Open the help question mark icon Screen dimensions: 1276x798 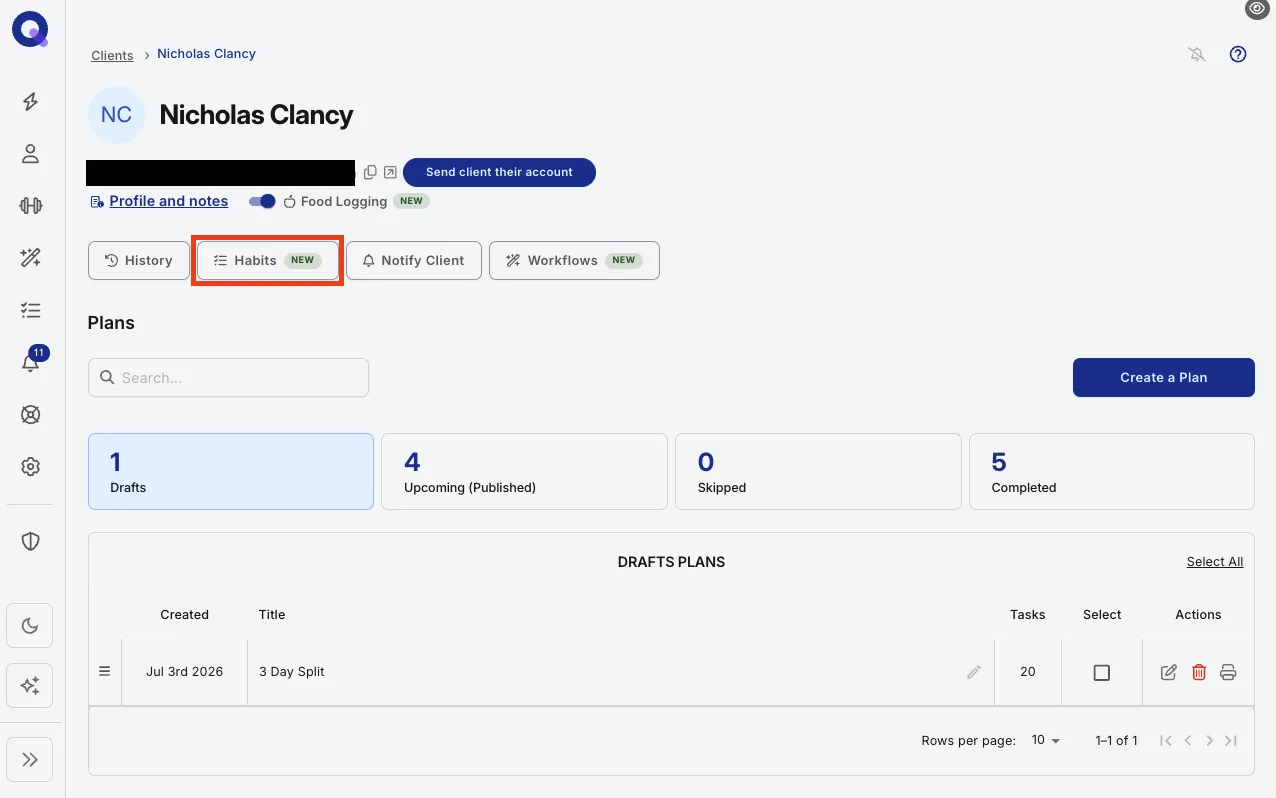pyautogui.click(x=1238, y=55)
